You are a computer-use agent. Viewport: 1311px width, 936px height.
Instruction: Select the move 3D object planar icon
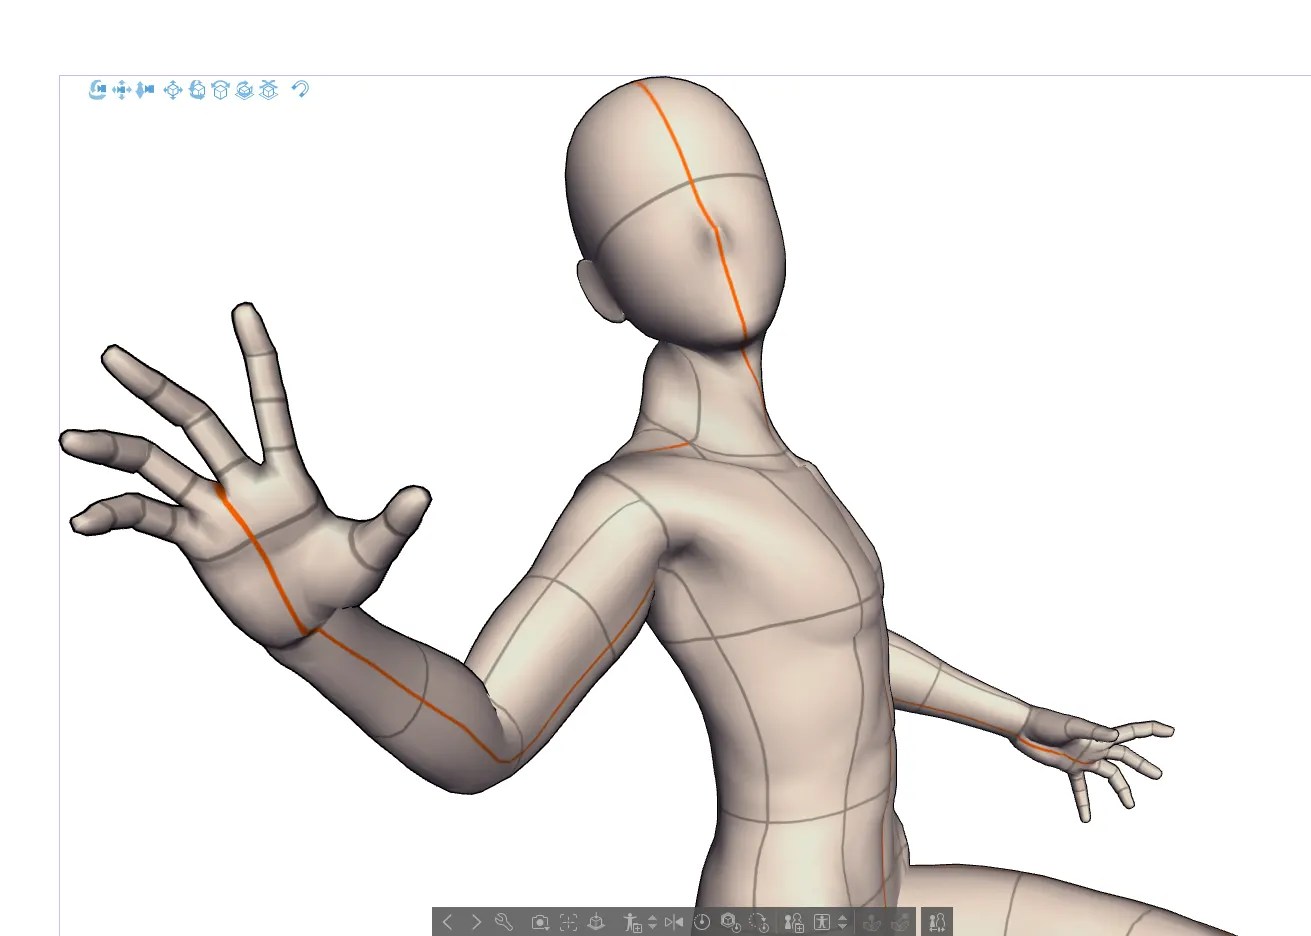tap(173, 90)
